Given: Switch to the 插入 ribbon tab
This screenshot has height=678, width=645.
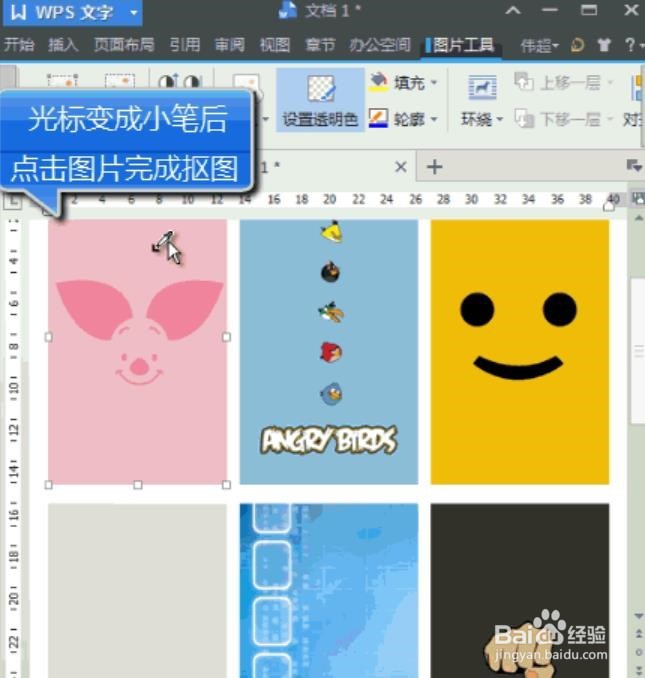Looking at the screenshot, I should [x=64, y=45].
